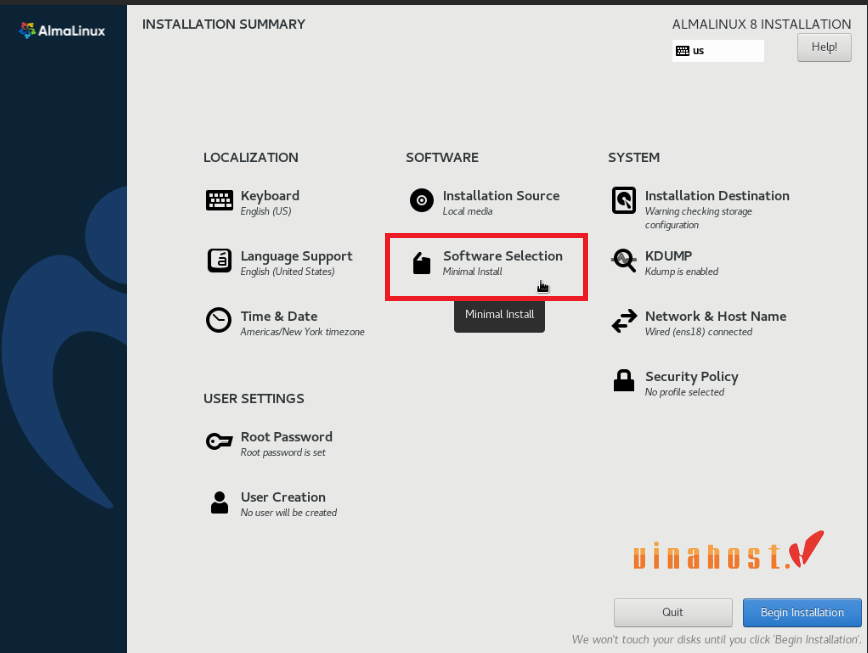Click 'Wired (ens18) connected' status text
The width and height of the screenshot is (868, 653).
pos(698,332)
